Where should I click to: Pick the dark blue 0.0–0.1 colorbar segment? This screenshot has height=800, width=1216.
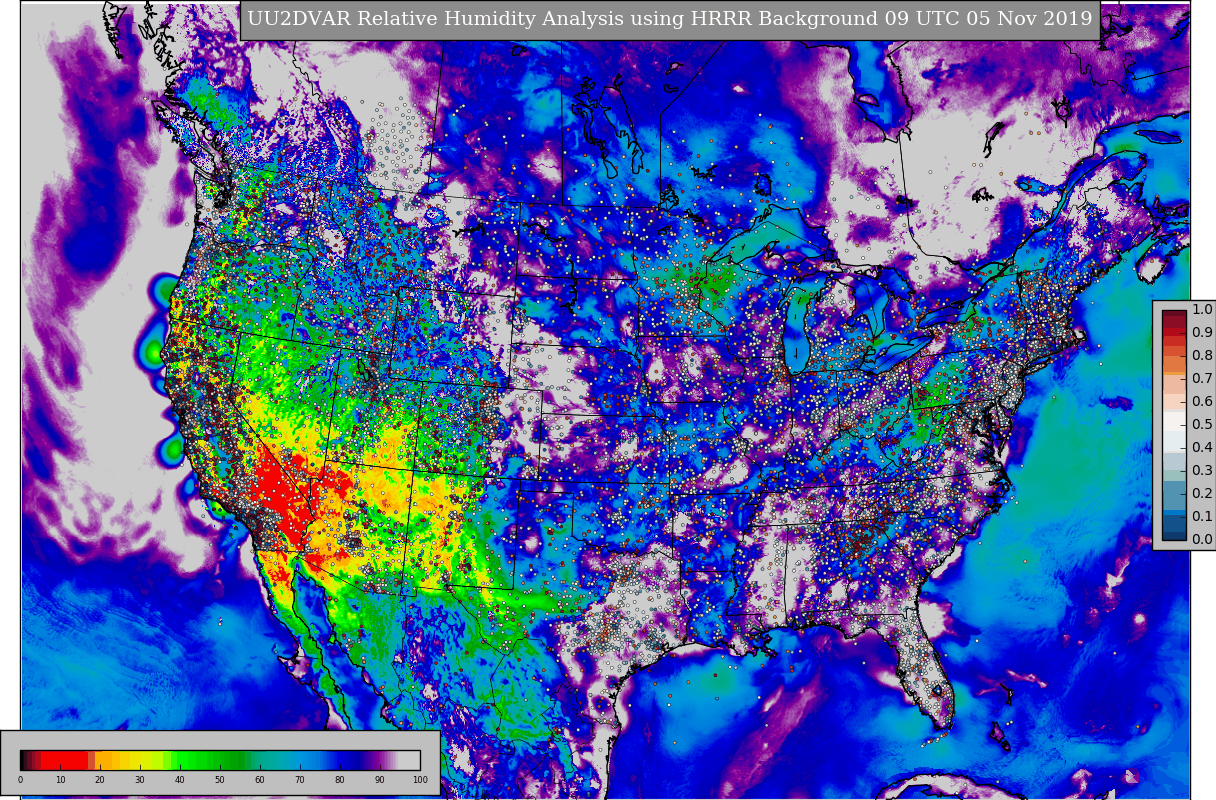[1174, 528]
